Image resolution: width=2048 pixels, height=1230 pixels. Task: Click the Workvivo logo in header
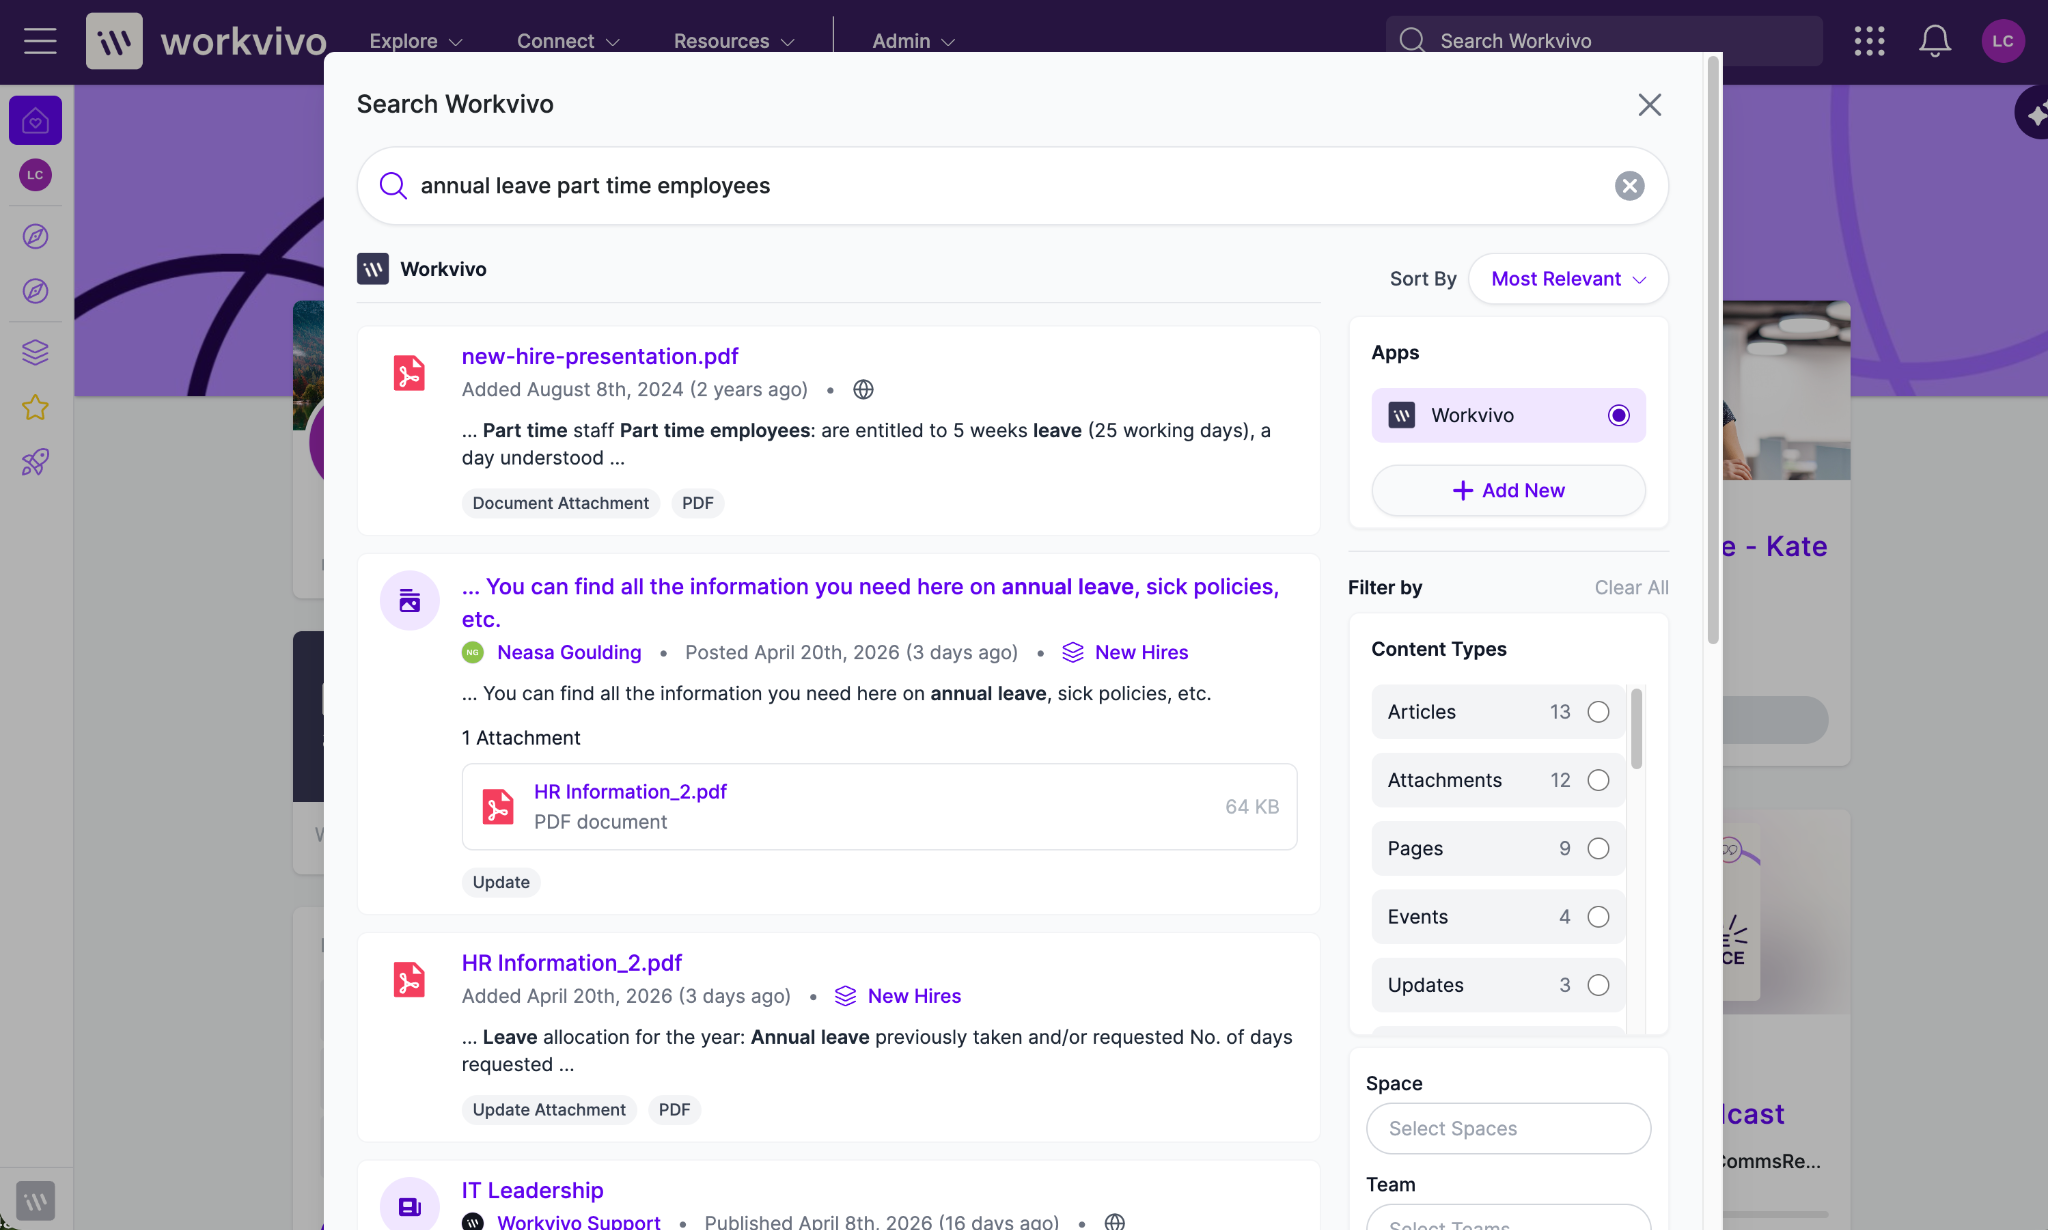click(x=207, y=41)
